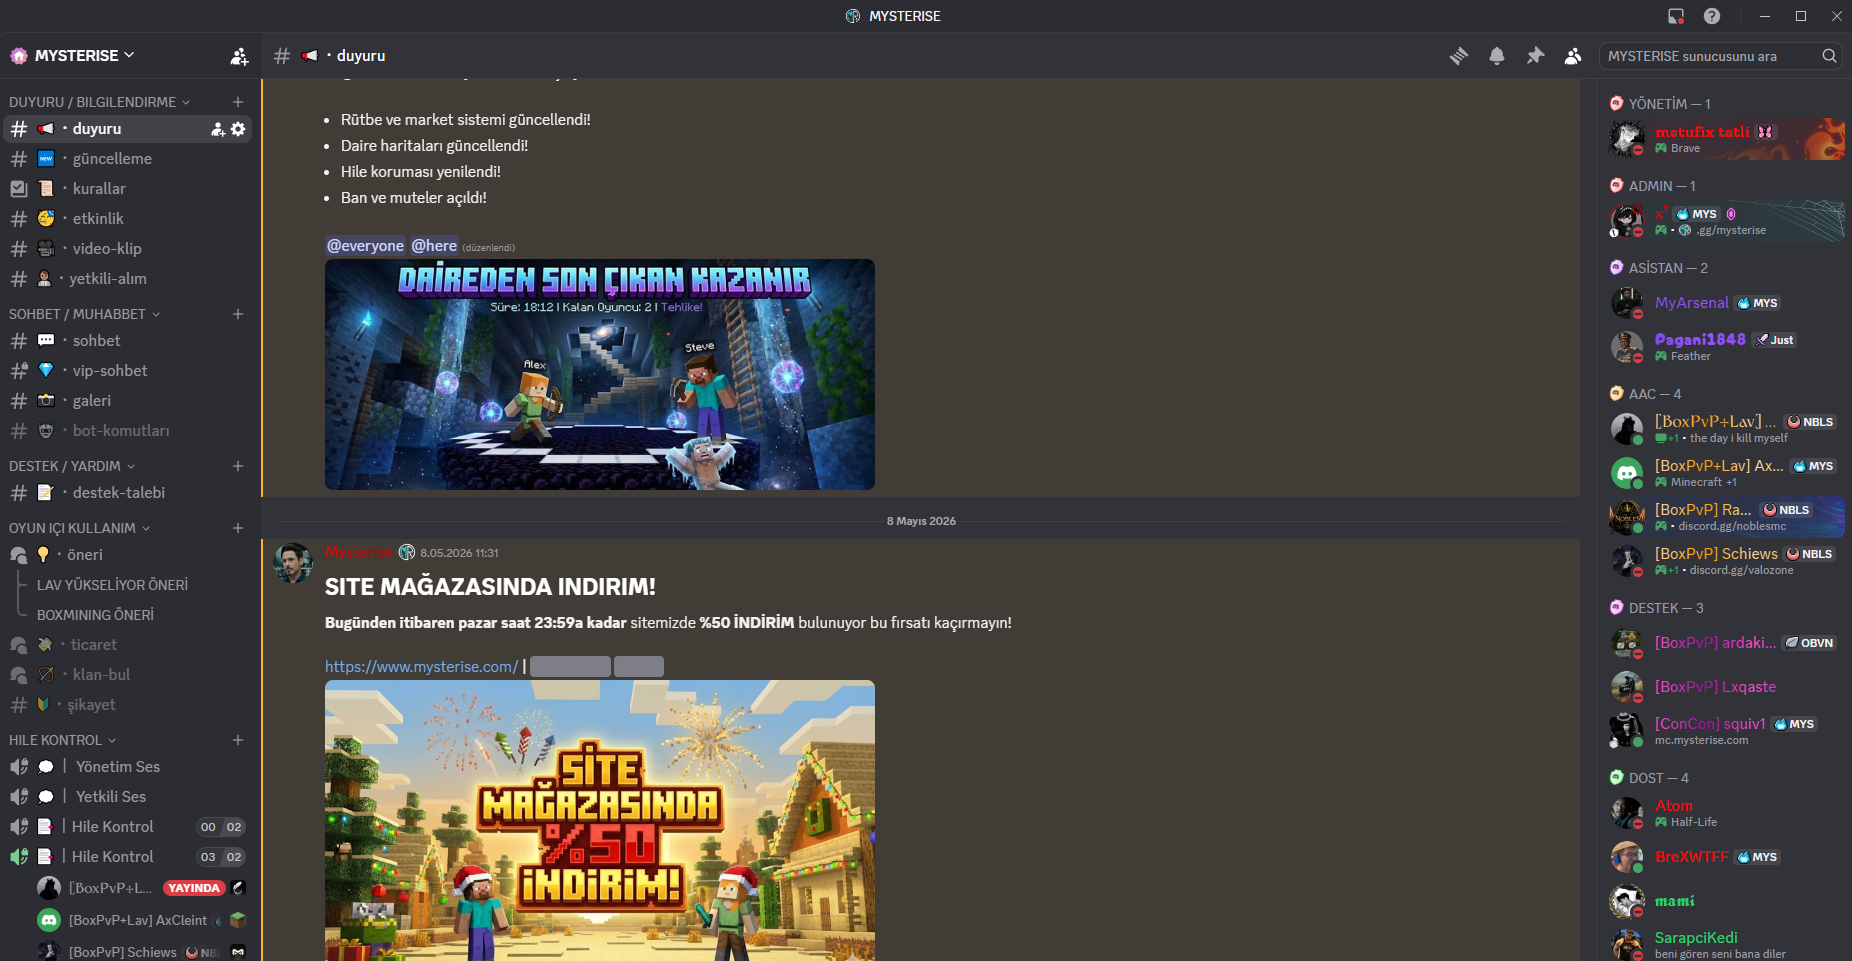Open the Daireden Son Çıkan Kazanır image
This screenshot has height=961, width=1852.
[600, 375]
